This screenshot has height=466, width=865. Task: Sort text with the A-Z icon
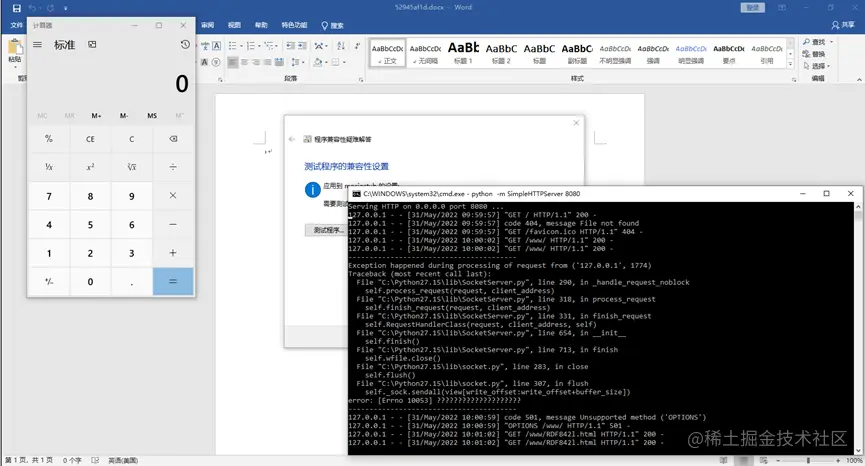[x=340, y=46]
